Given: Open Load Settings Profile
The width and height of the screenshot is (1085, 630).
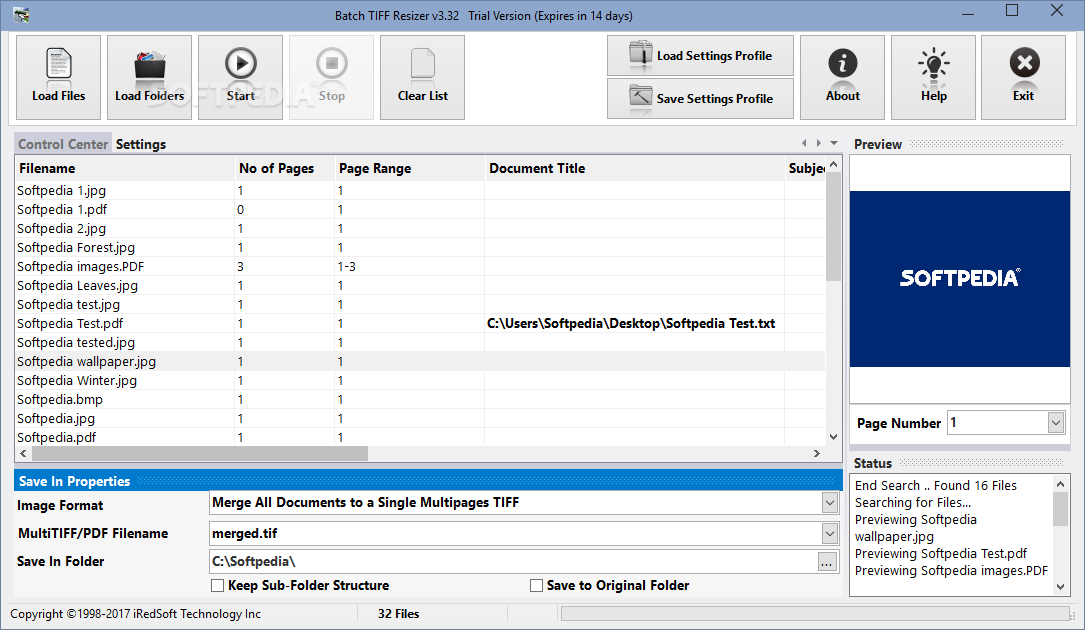Looking at the screenshot, I should pyautogui.click(x=700, y=55).
